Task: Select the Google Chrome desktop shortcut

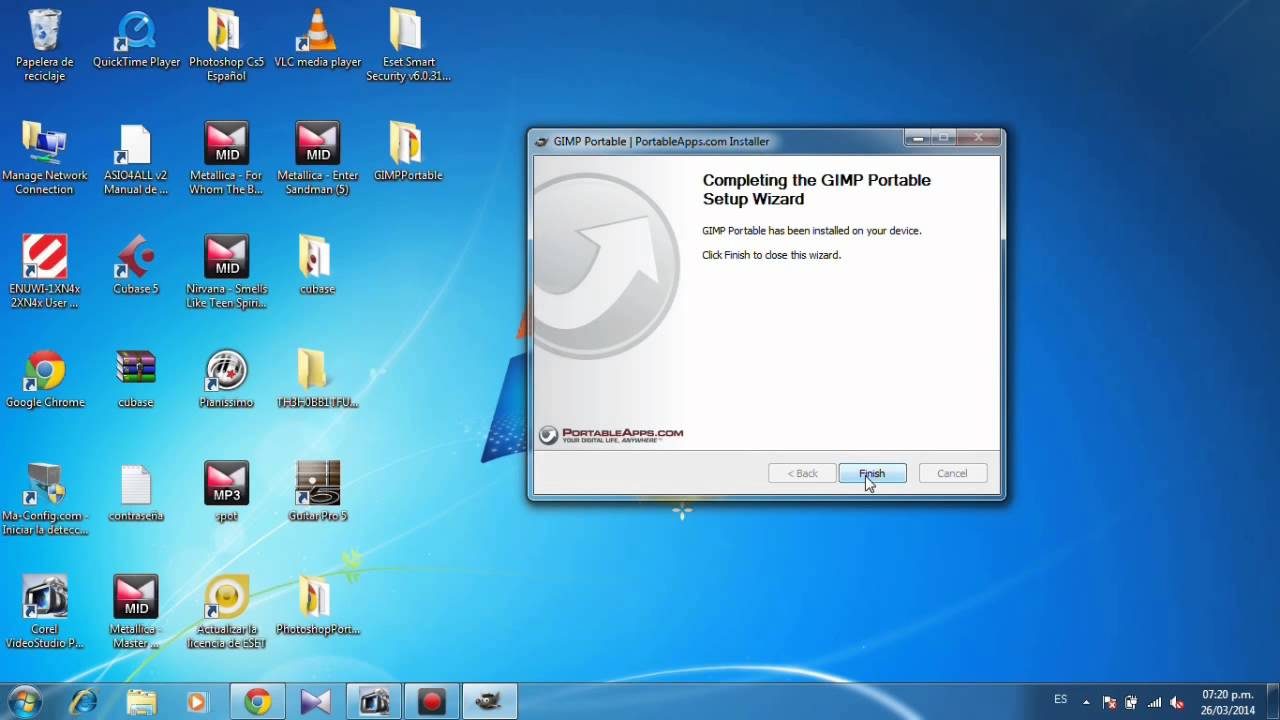Action: click(45, 380)
